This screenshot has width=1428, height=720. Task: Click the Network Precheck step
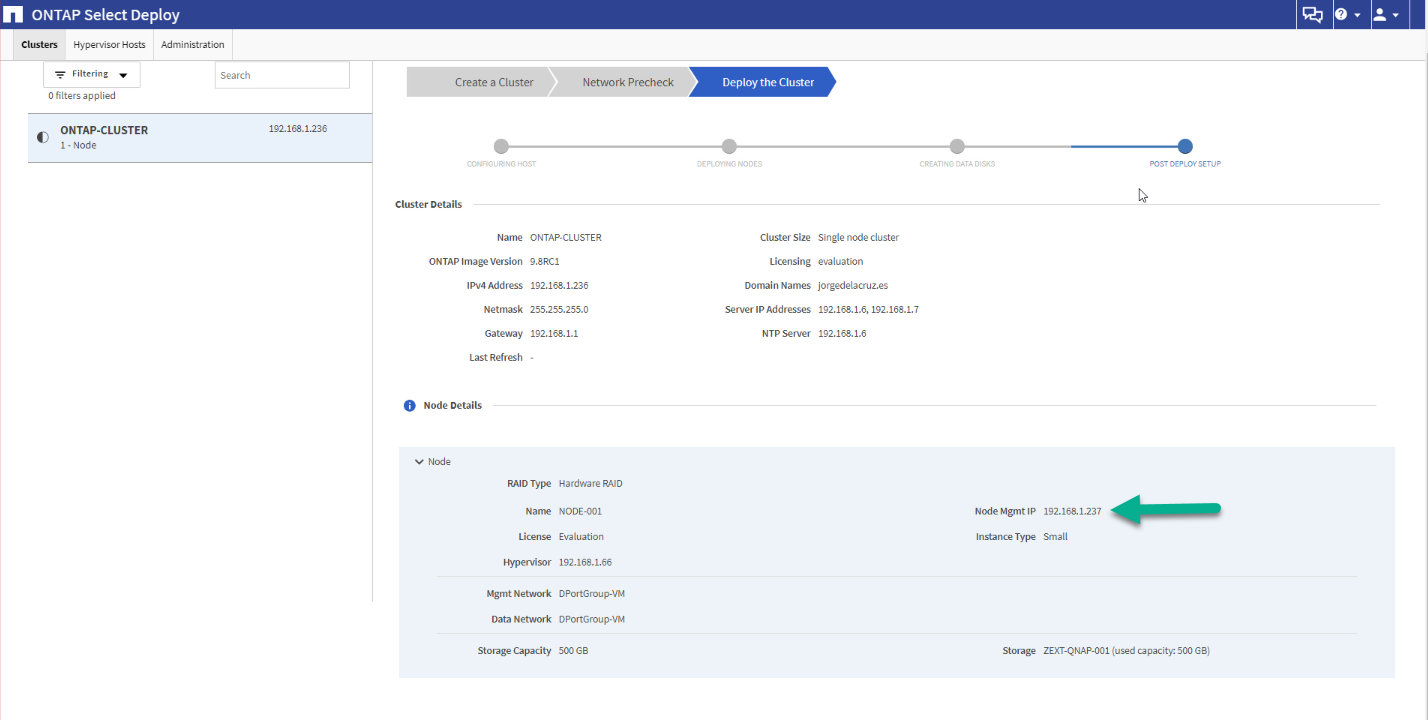click(x=620, y=82)
